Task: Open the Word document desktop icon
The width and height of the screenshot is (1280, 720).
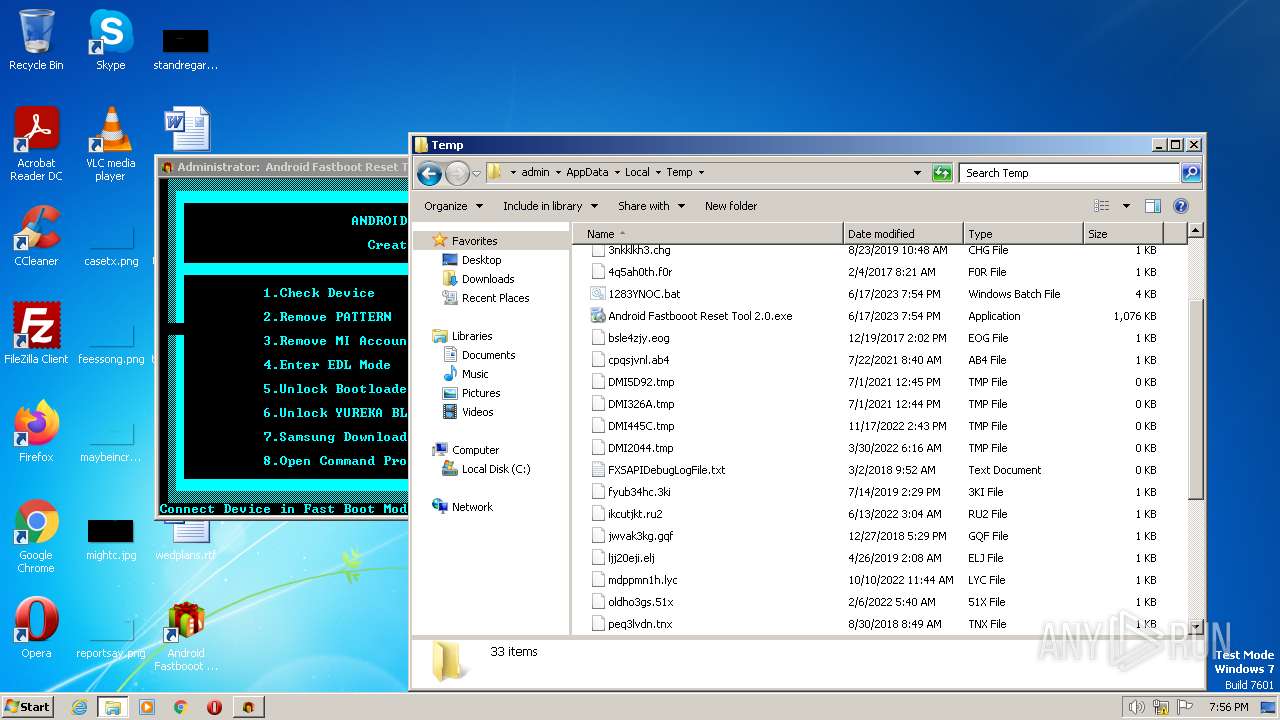Action: (186, 130)
